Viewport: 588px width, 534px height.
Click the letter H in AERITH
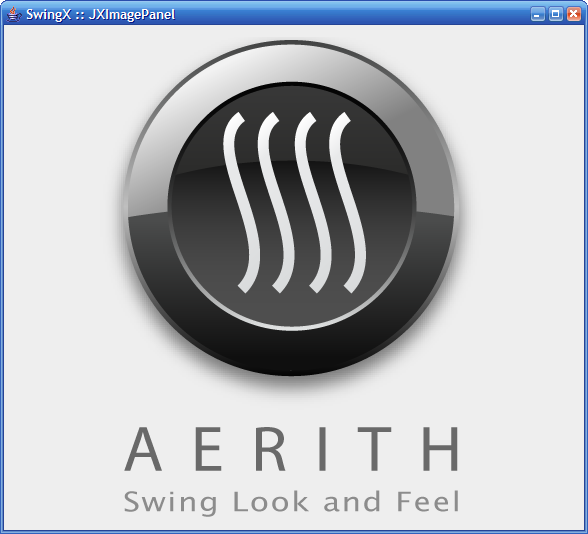tap(441, 448)
